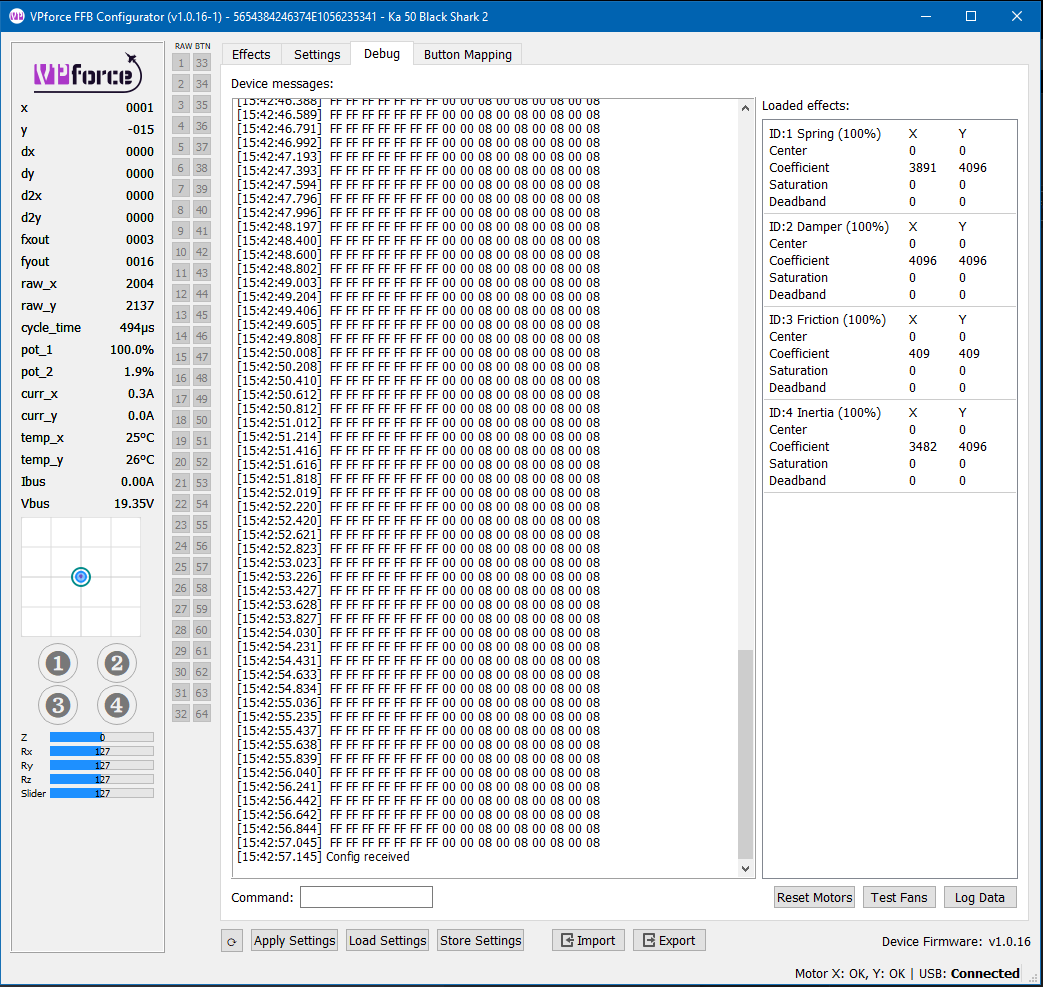
Task: Click Load Settings
Action: (387, 940)
